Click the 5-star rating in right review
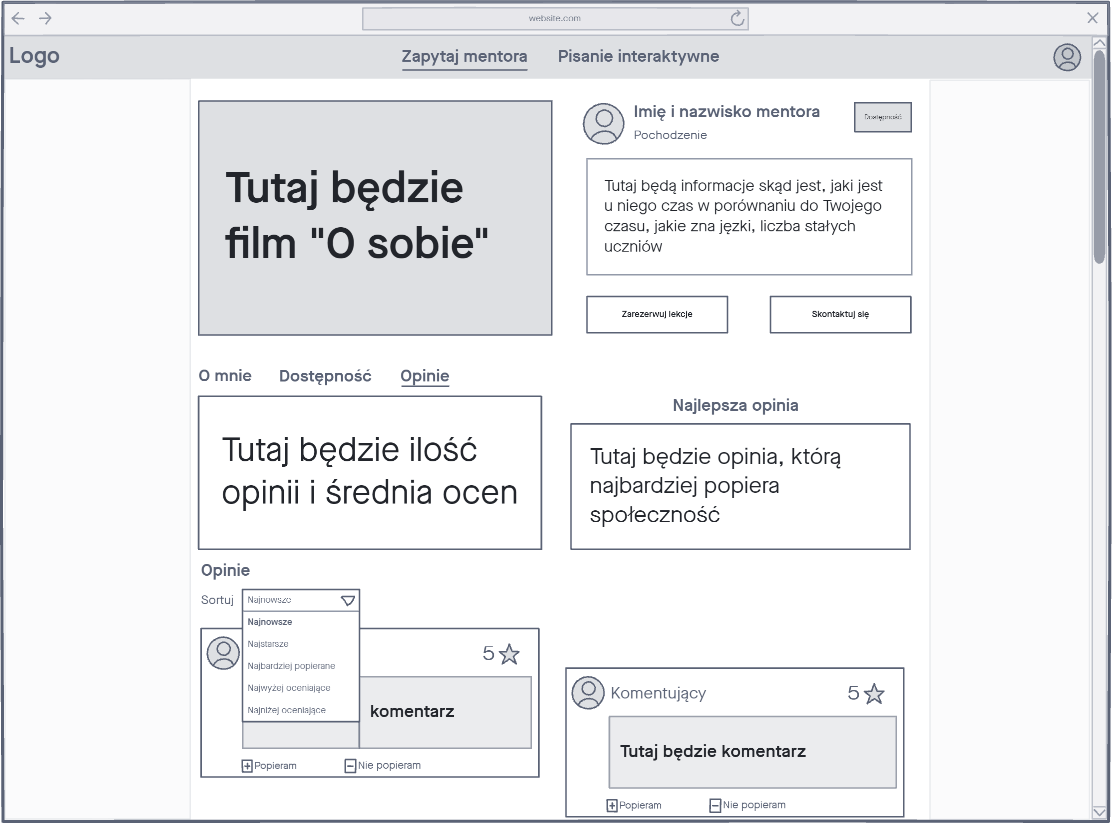The image size is (1113, 824). coord(866,694)
